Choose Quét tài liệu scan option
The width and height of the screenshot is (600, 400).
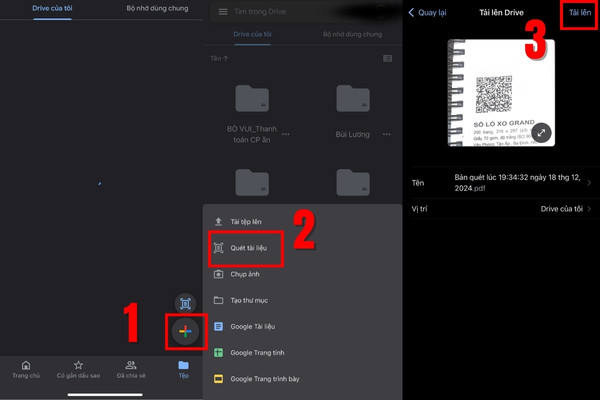(302, 248)
